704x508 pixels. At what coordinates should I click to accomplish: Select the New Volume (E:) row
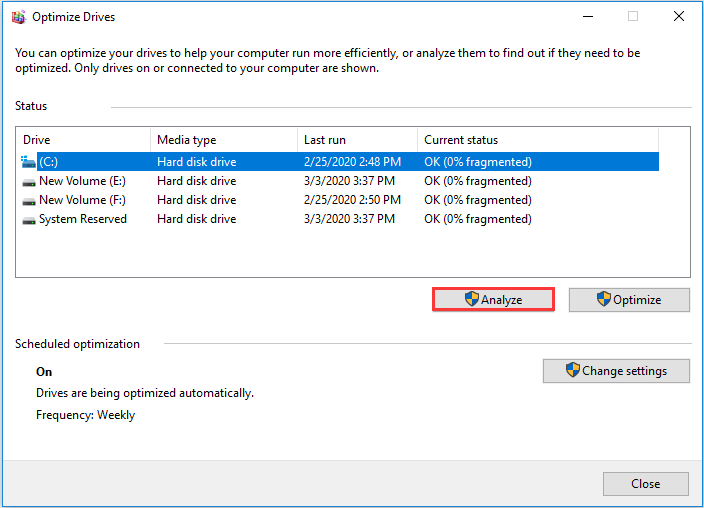point(338,181)
